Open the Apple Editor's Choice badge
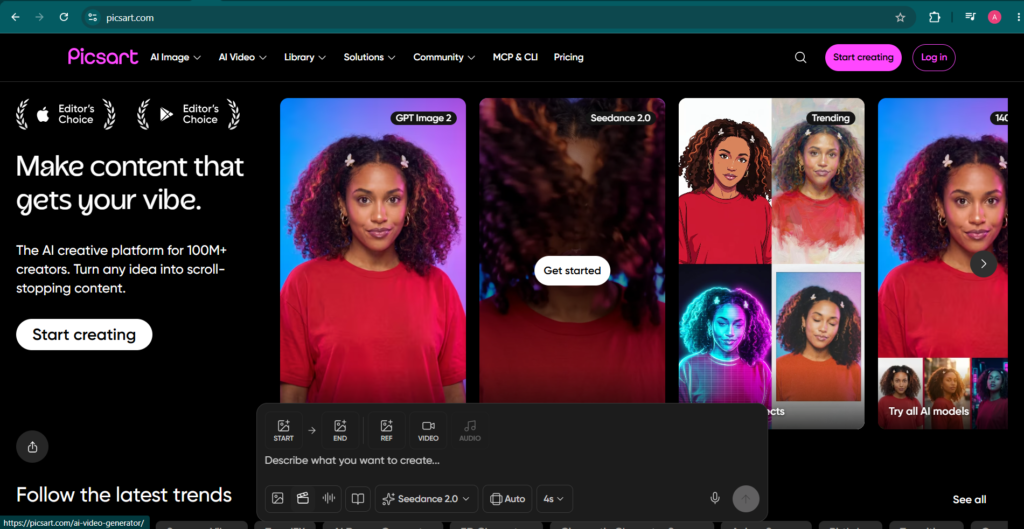The height and width of the screenshot is (529, 1024). (x=66, y=114)
